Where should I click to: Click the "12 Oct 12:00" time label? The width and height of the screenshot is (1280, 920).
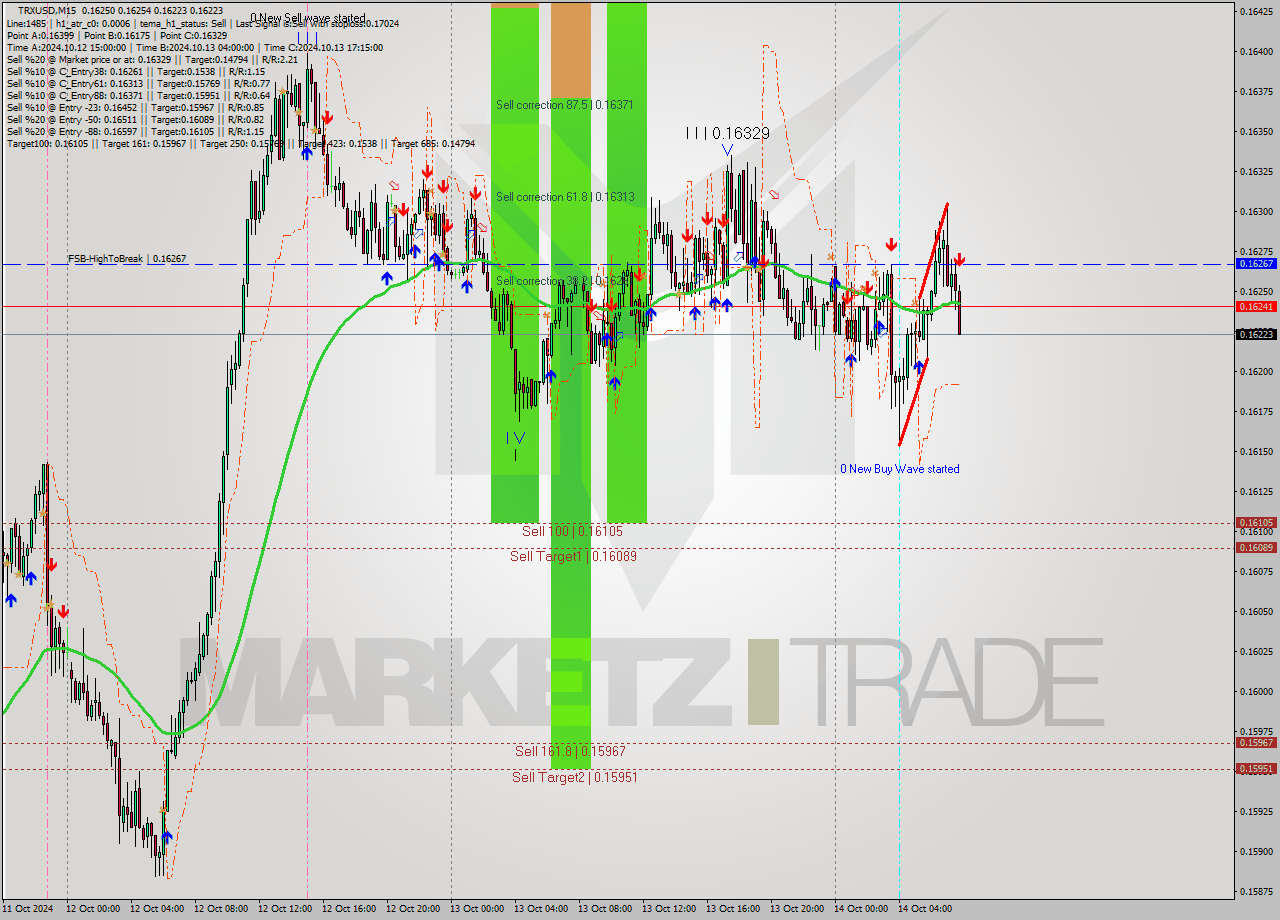click(285, 909)
